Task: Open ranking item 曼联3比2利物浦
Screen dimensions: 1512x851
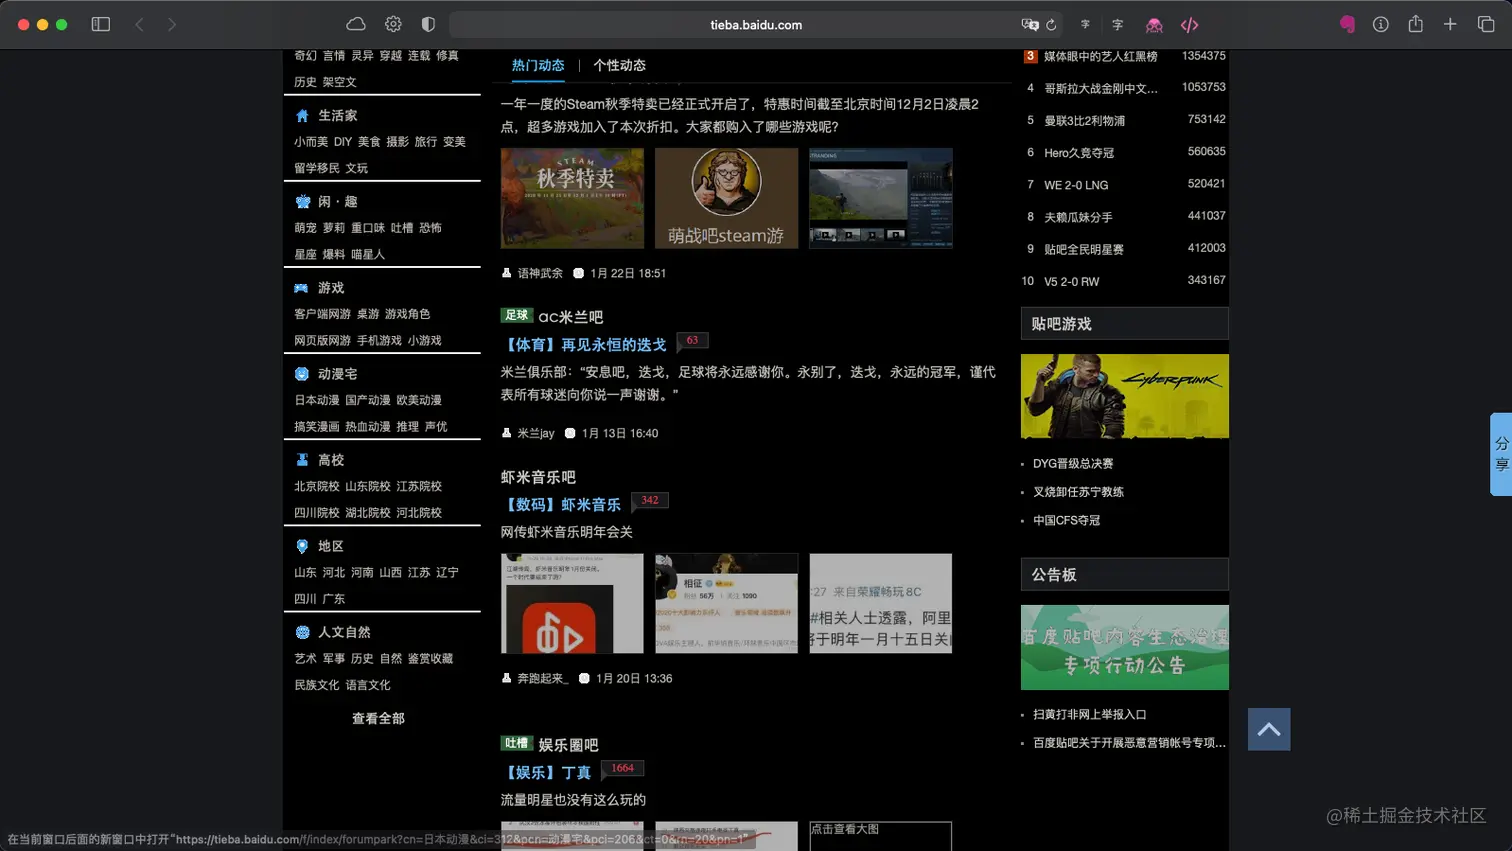Action: click(1085, 121)
